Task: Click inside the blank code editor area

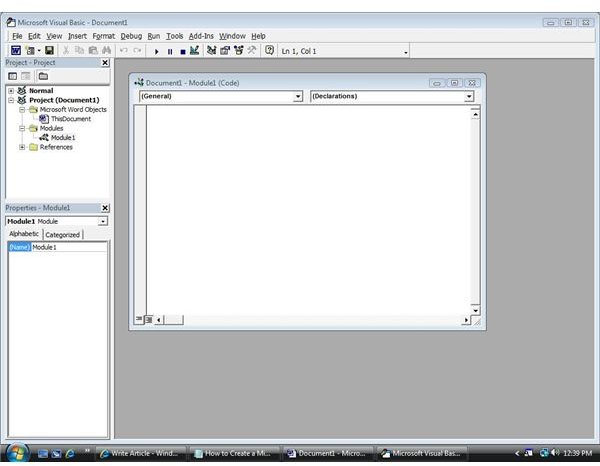Action: [308, 210]
